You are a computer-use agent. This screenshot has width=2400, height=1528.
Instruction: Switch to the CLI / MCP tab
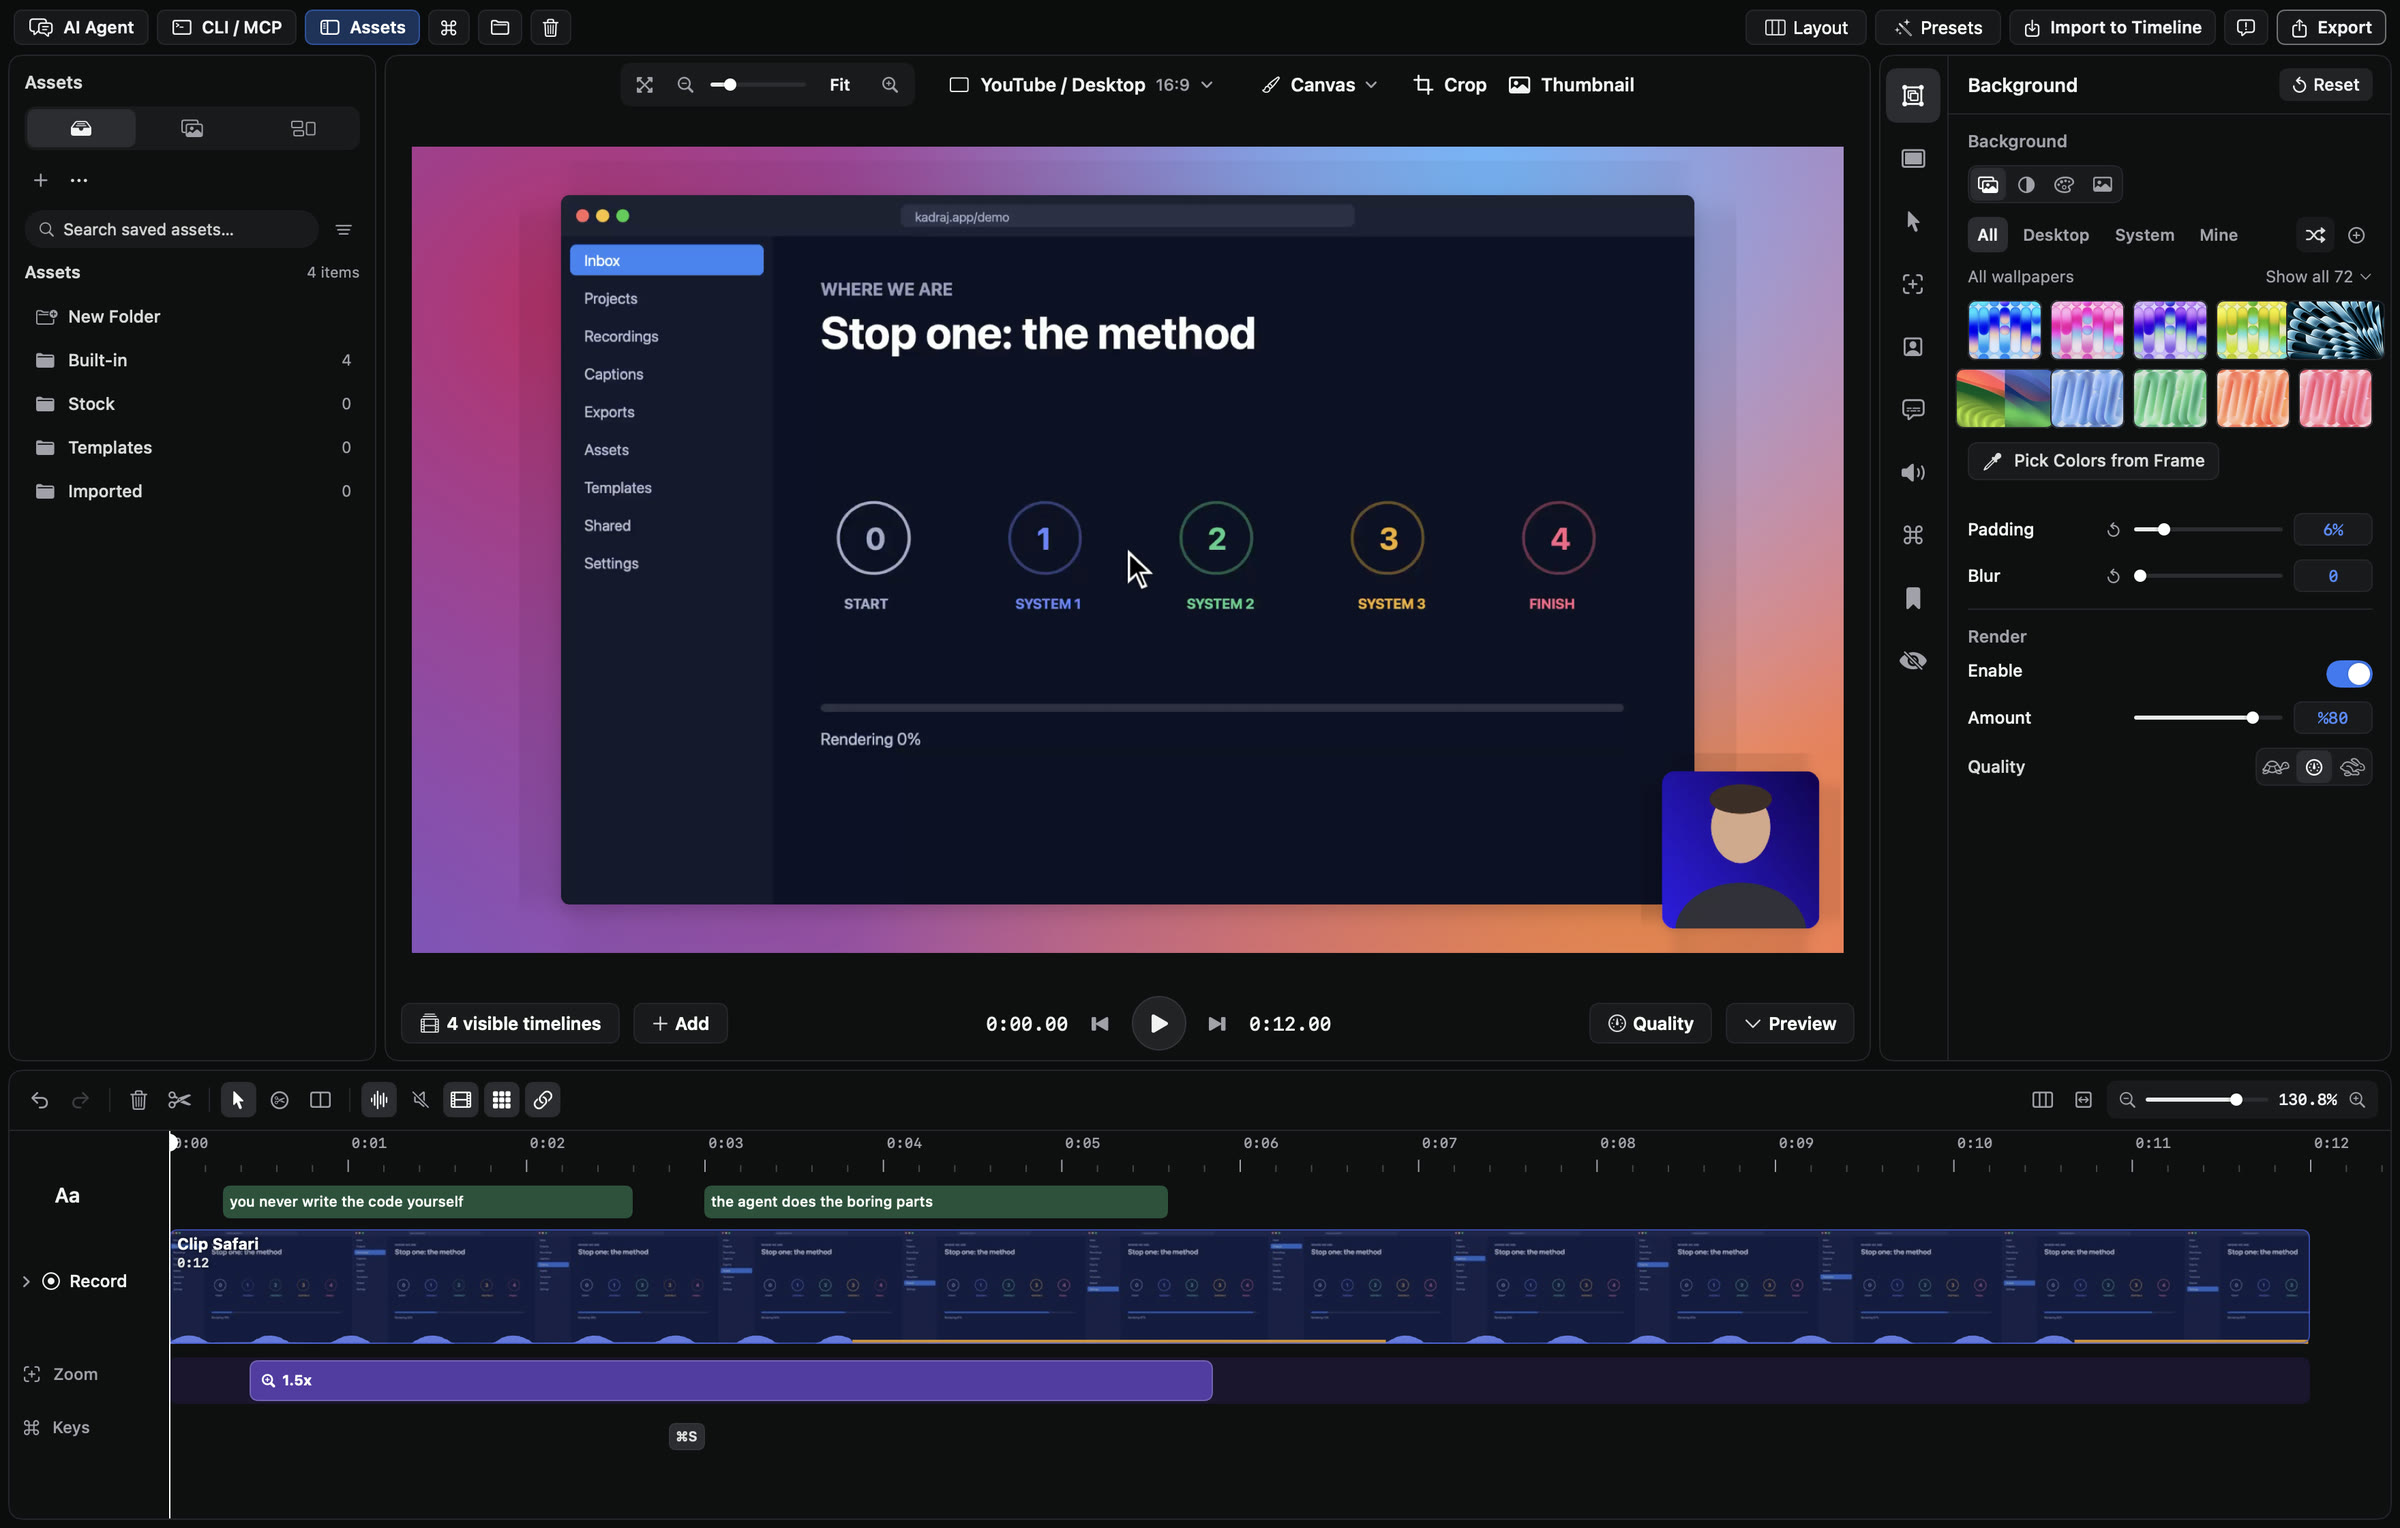click(227, 27)
